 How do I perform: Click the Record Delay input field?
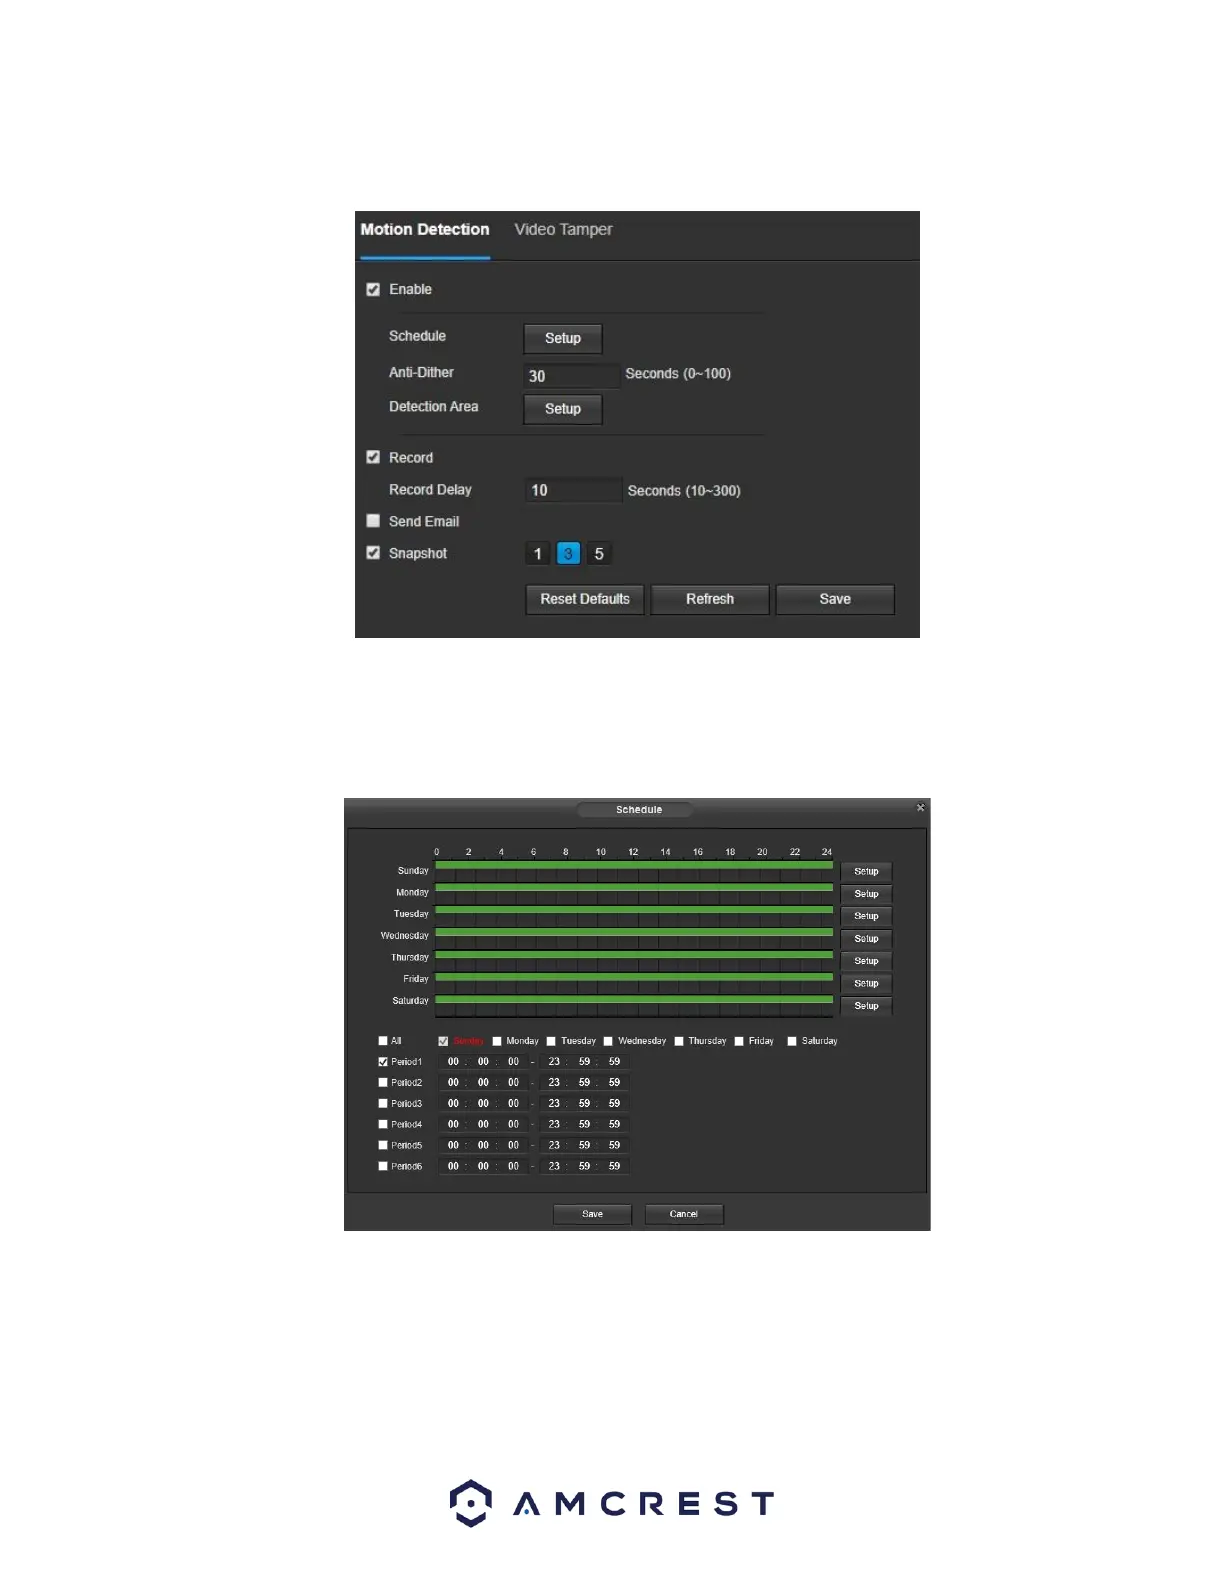coord(573,490)
